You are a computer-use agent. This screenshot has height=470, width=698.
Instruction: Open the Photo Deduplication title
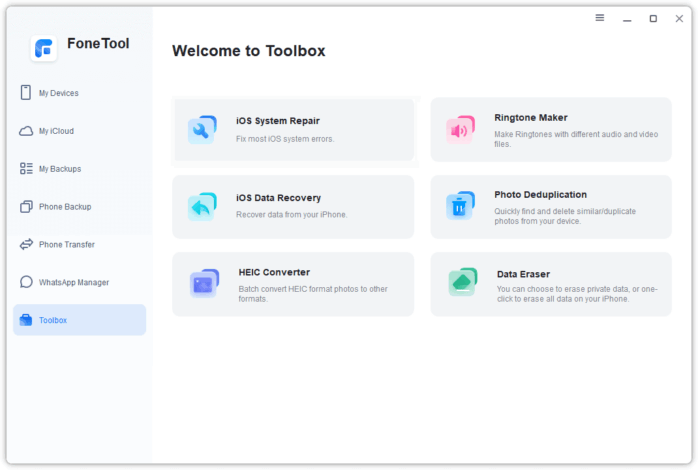coord(540,194)
